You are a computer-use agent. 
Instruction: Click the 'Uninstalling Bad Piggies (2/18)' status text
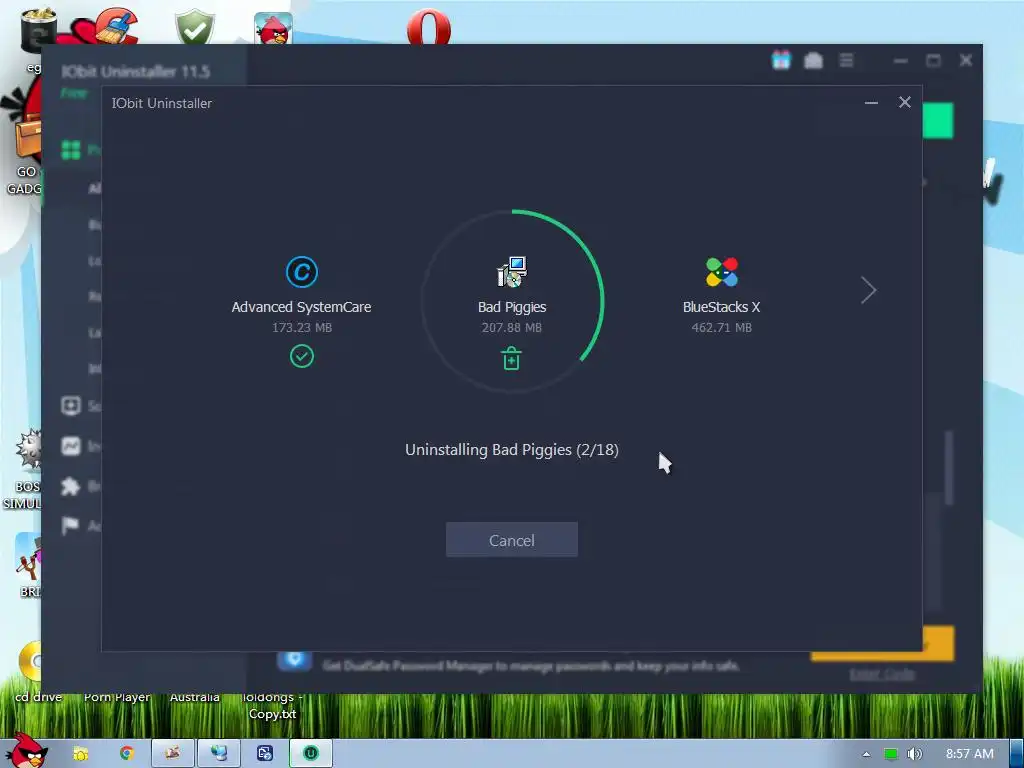[x=511, y=450]
